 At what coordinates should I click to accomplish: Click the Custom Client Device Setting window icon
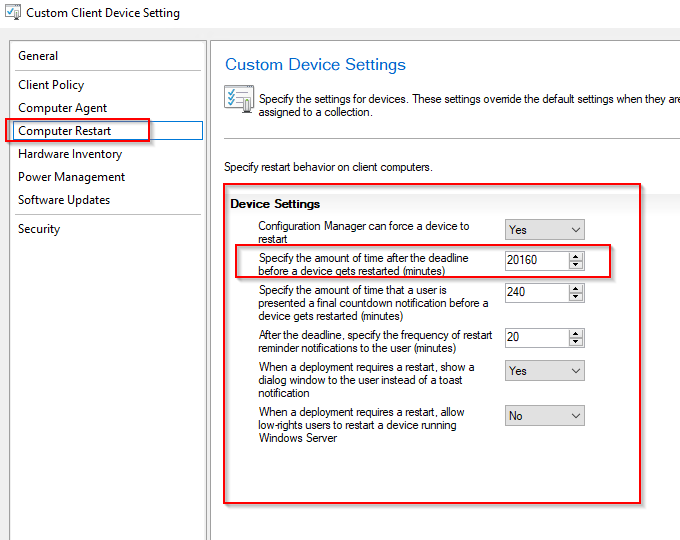tap(13, 13)
